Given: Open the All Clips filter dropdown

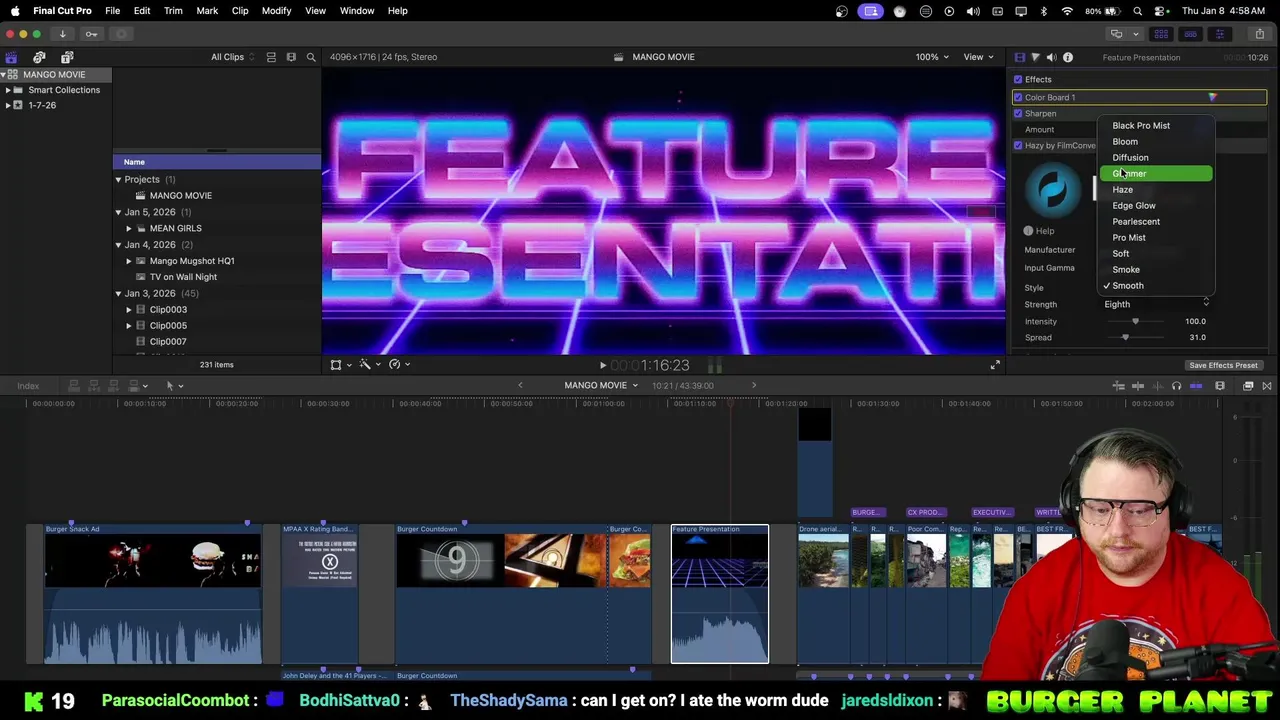Looking at the screenshot, I should coord(232,57).
